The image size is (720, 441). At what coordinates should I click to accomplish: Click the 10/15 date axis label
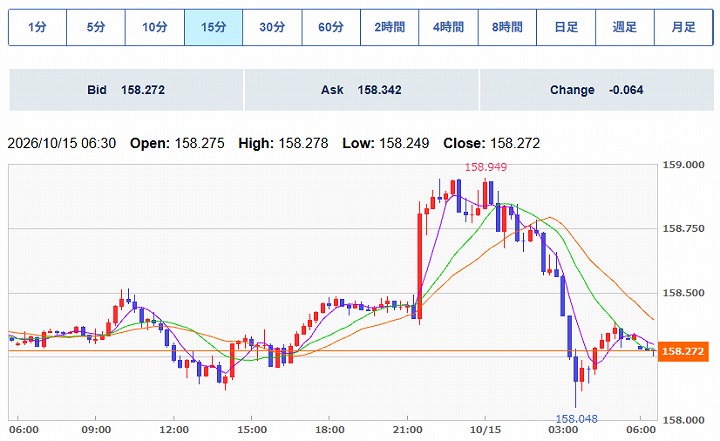coord(485,430)
